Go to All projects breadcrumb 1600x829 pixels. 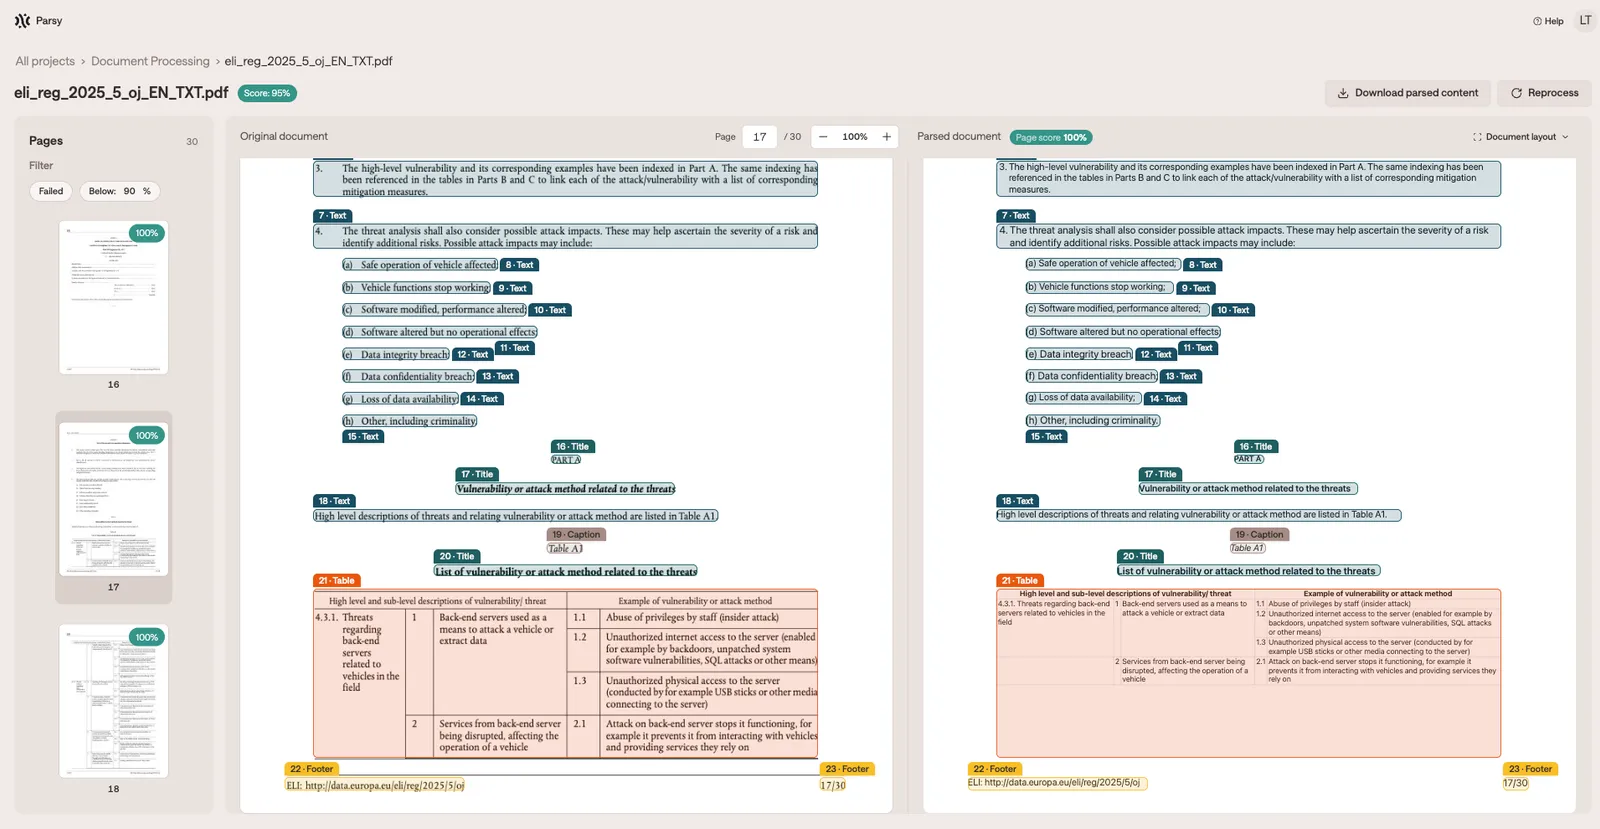coord(45,61)
